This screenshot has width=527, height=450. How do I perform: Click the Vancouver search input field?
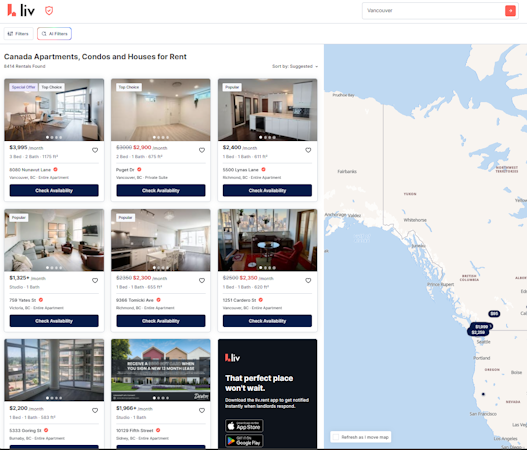coord(434,11)
